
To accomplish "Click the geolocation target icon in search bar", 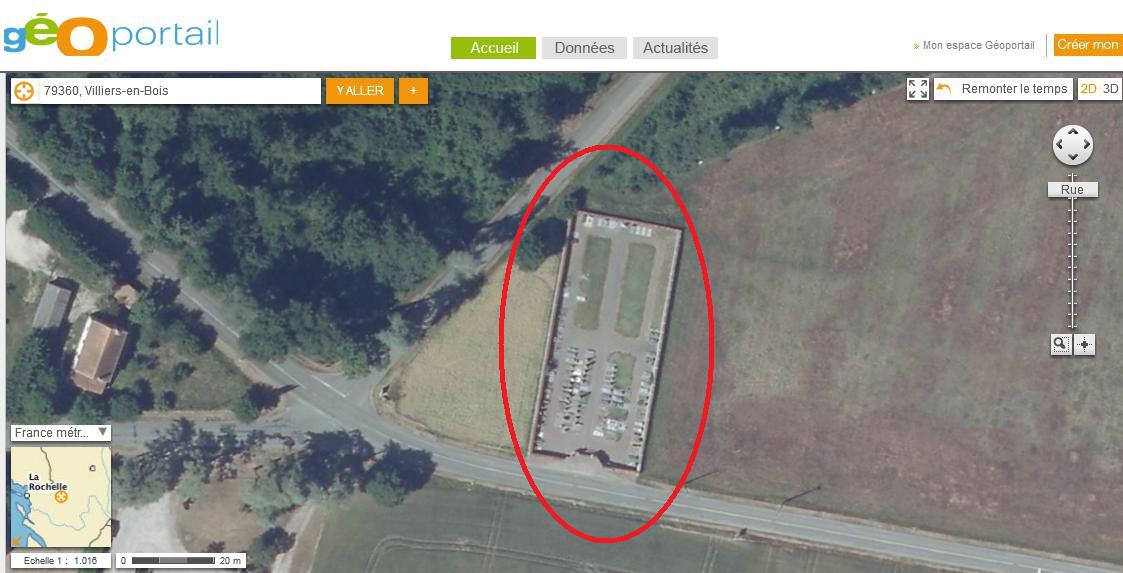I will [x=24, y=91].
